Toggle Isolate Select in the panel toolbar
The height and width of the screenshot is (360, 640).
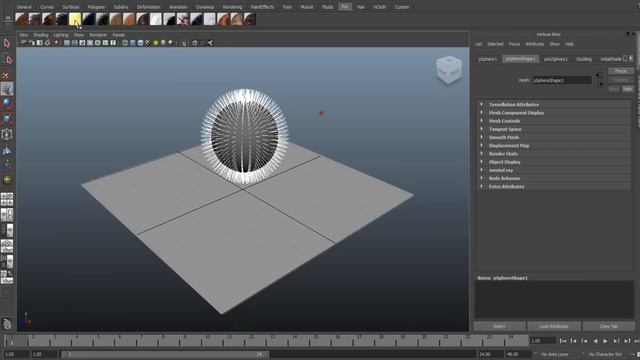[184, 42]
